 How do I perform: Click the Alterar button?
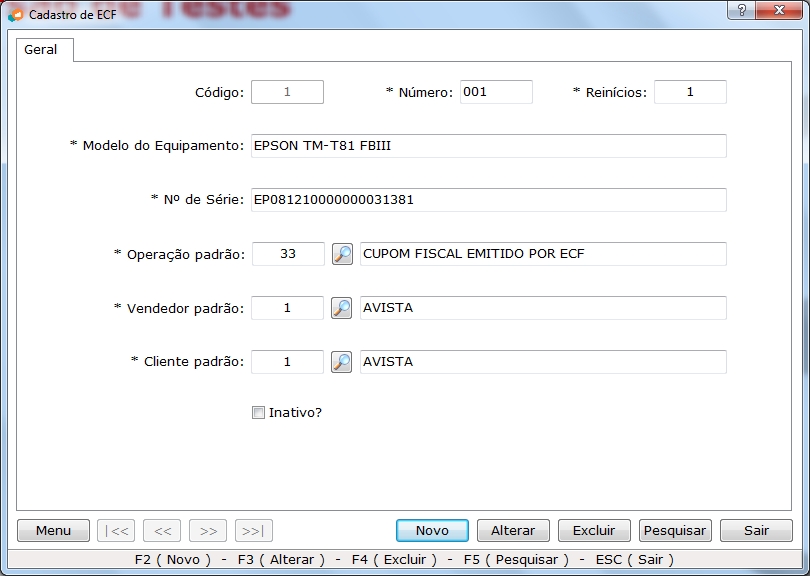[513, 531]
